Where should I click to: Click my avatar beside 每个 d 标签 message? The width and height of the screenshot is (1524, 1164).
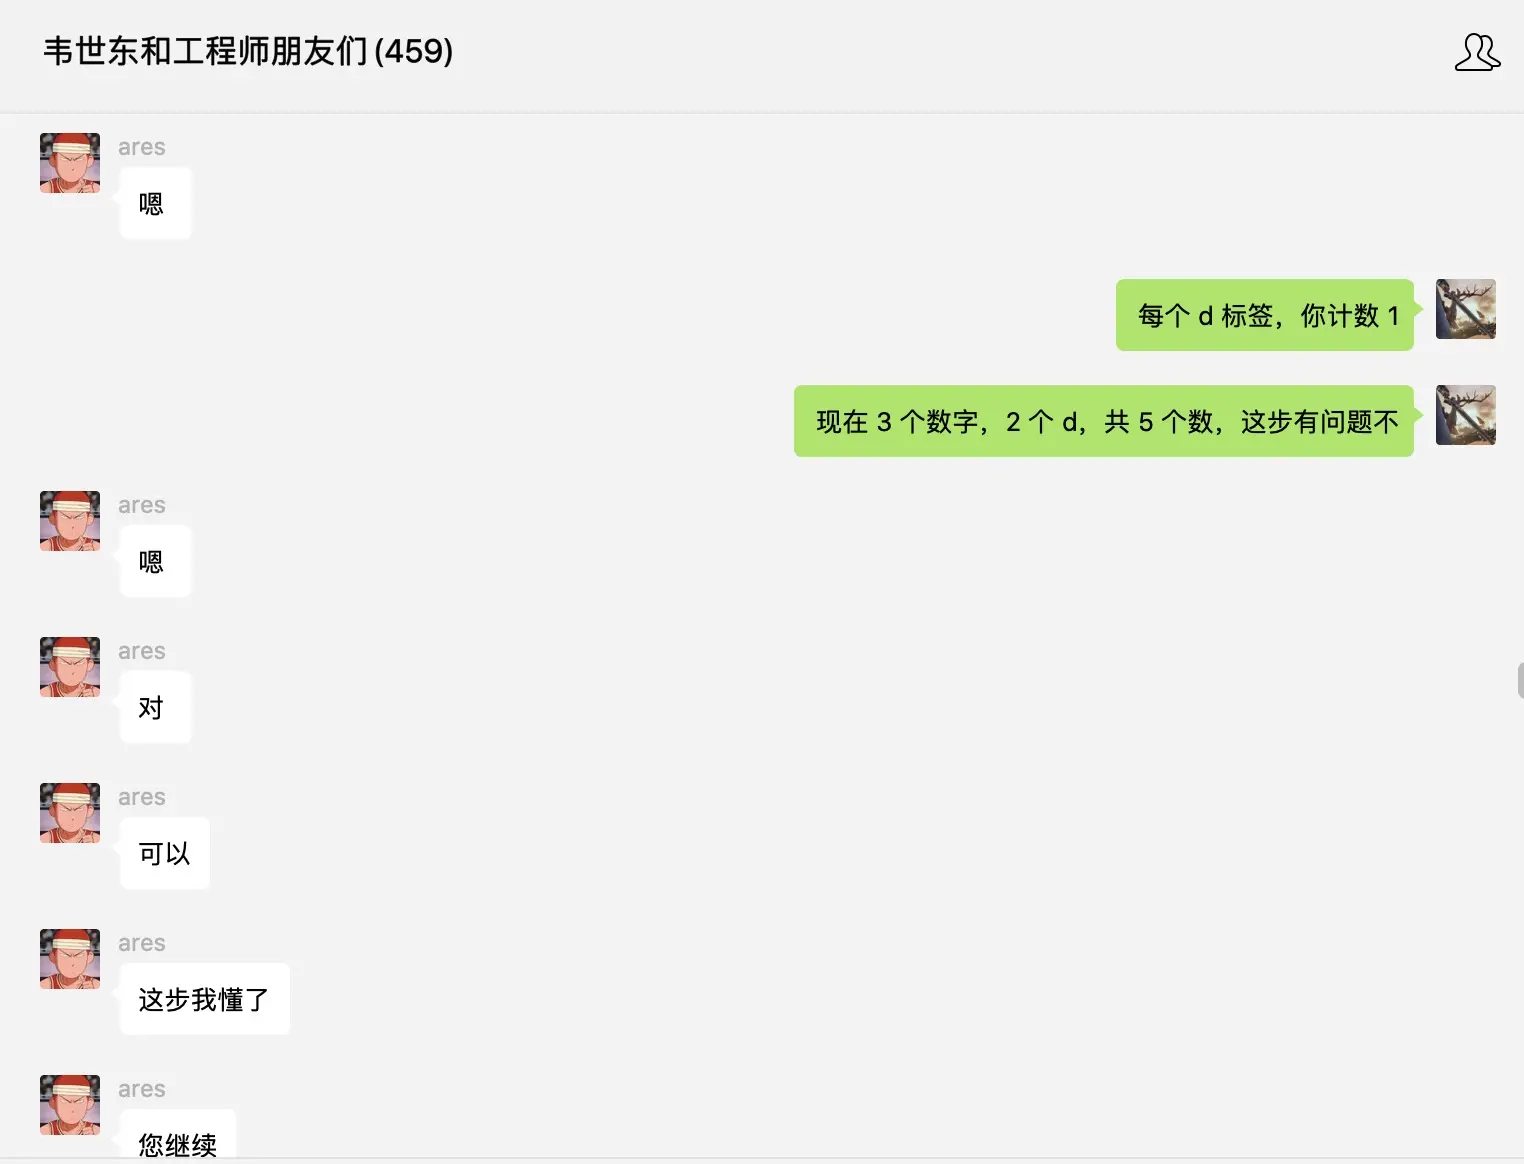pos(1466,309)
